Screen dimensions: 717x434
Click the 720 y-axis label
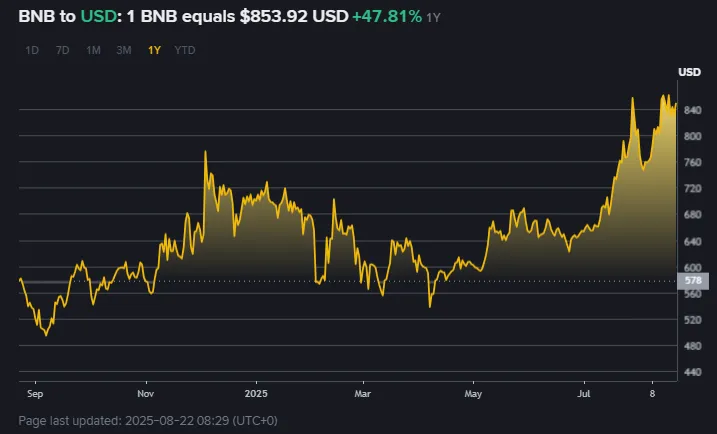692,188
